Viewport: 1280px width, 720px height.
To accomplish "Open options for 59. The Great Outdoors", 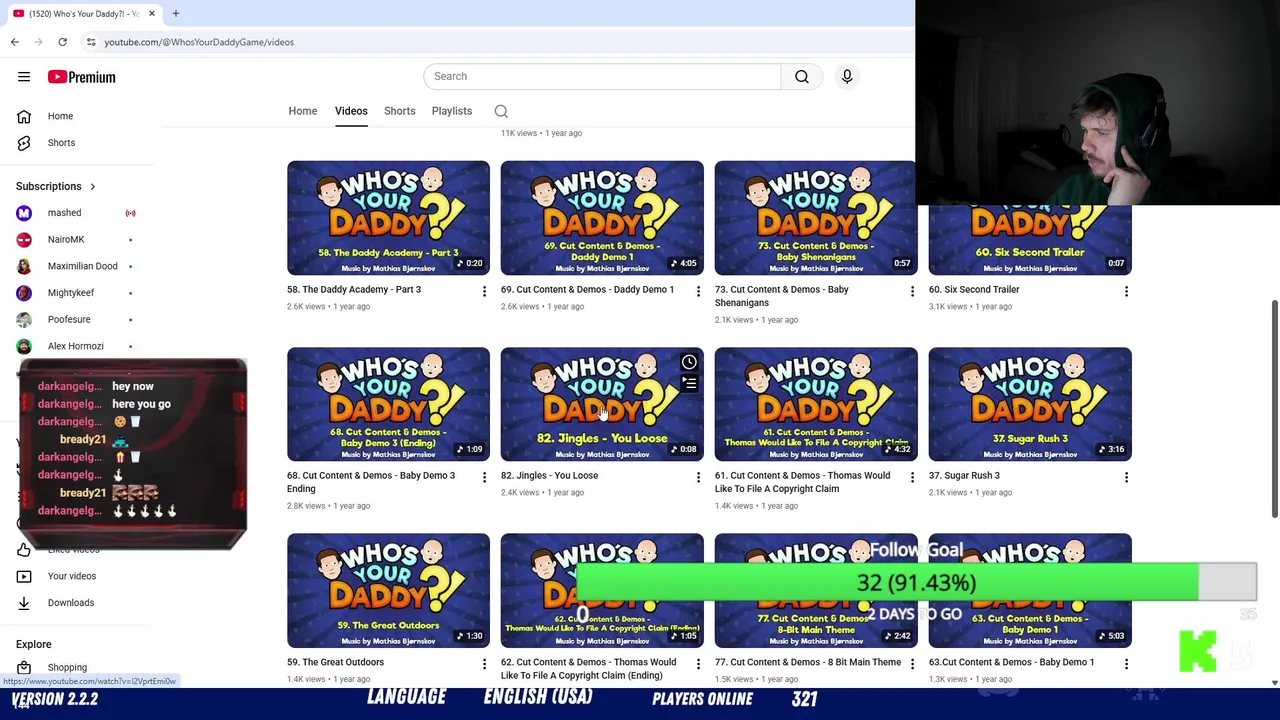I will [484, 663].
